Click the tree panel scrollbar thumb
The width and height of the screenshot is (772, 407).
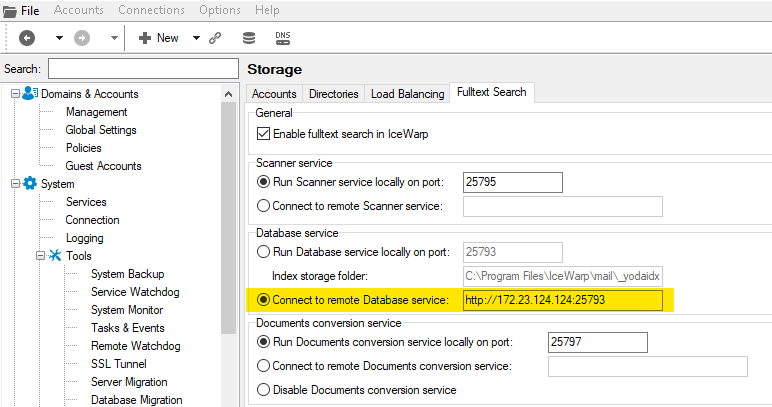pos(228,218)
